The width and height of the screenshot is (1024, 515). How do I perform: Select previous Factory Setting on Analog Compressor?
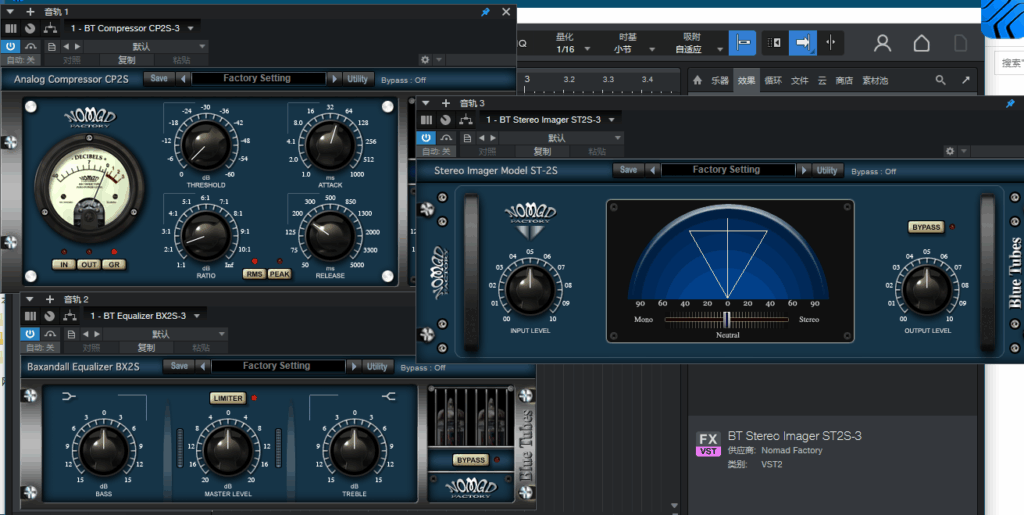[183, 78]
